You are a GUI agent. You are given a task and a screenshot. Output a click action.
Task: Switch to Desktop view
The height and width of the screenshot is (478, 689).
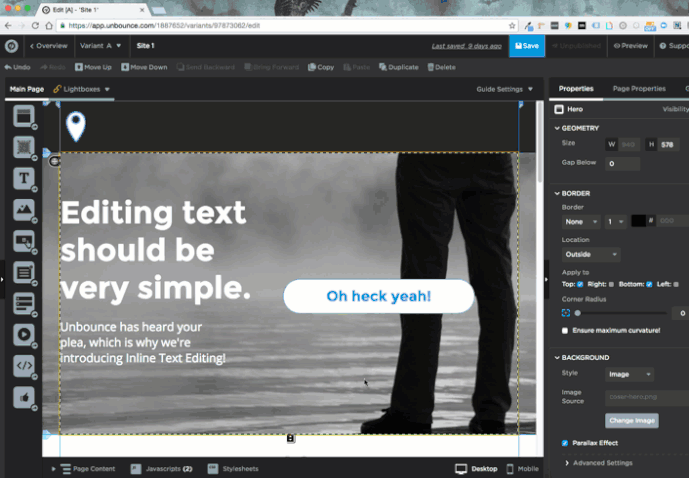tap(476, 469)
